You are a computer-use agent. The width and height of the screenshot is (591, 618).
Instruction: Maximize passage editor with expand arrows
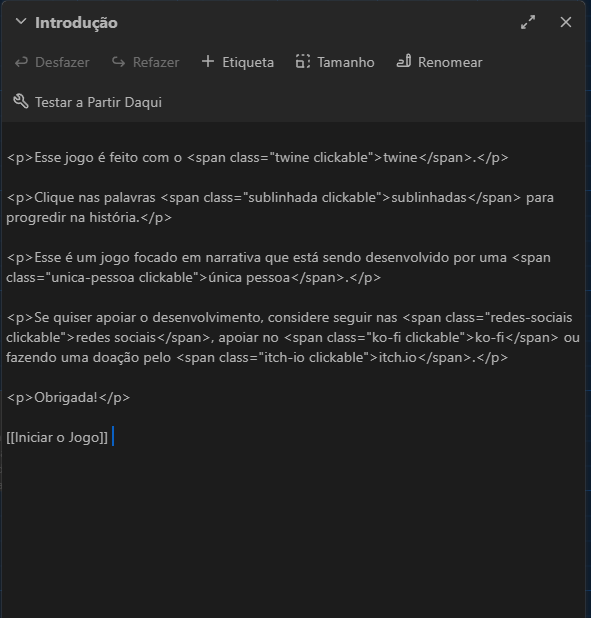tap(528, 22)
